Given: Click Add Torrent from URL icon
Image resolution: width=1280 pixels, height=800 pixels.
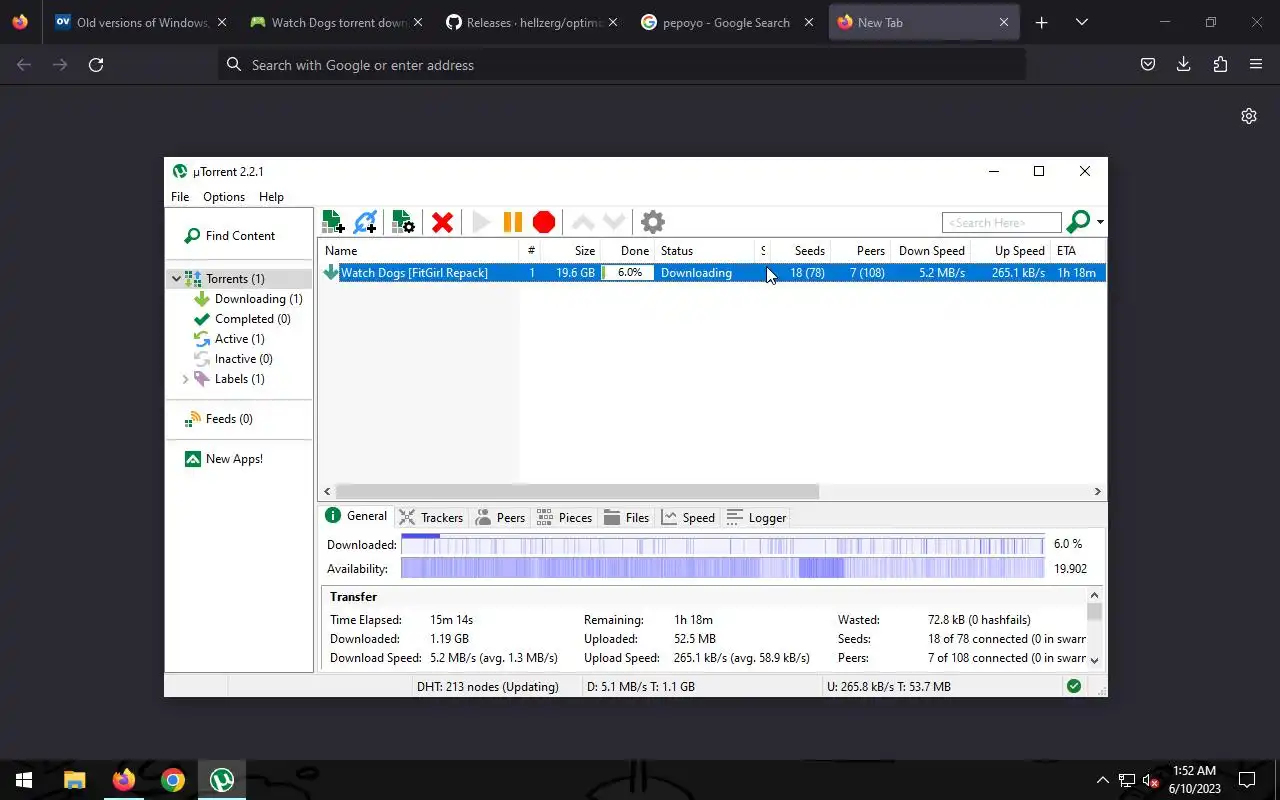Looking at the screenshot, I should tap(366, 222).
